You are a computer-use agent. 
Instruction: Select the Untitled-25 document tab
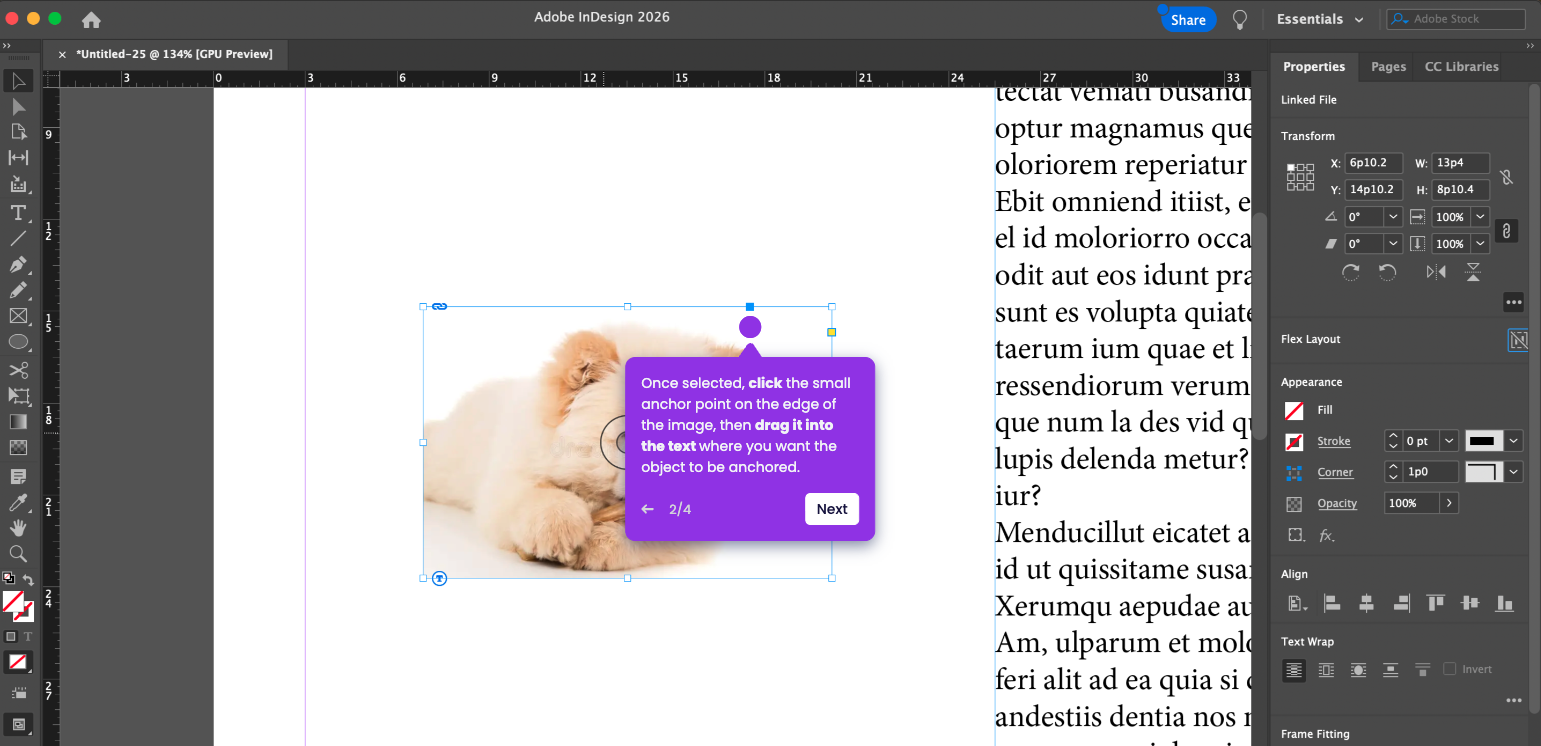[174, 54]
